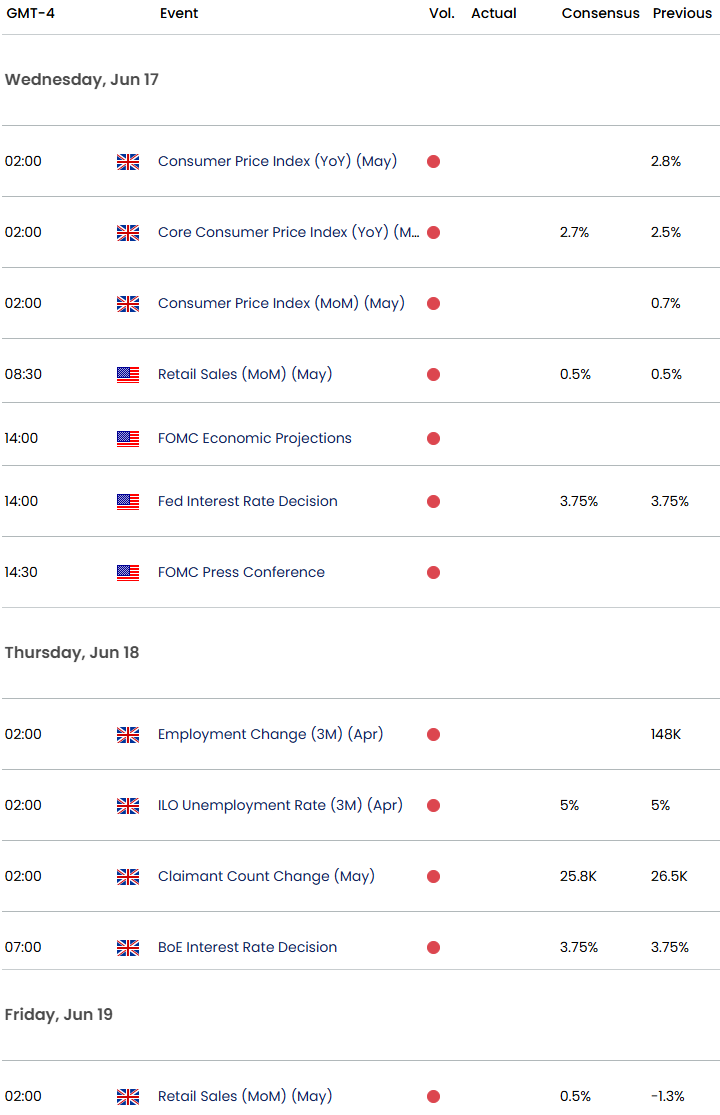Viewport: 720px width, 1115px height.
Task: Click the Vol. column header
Action: (441, 13)
